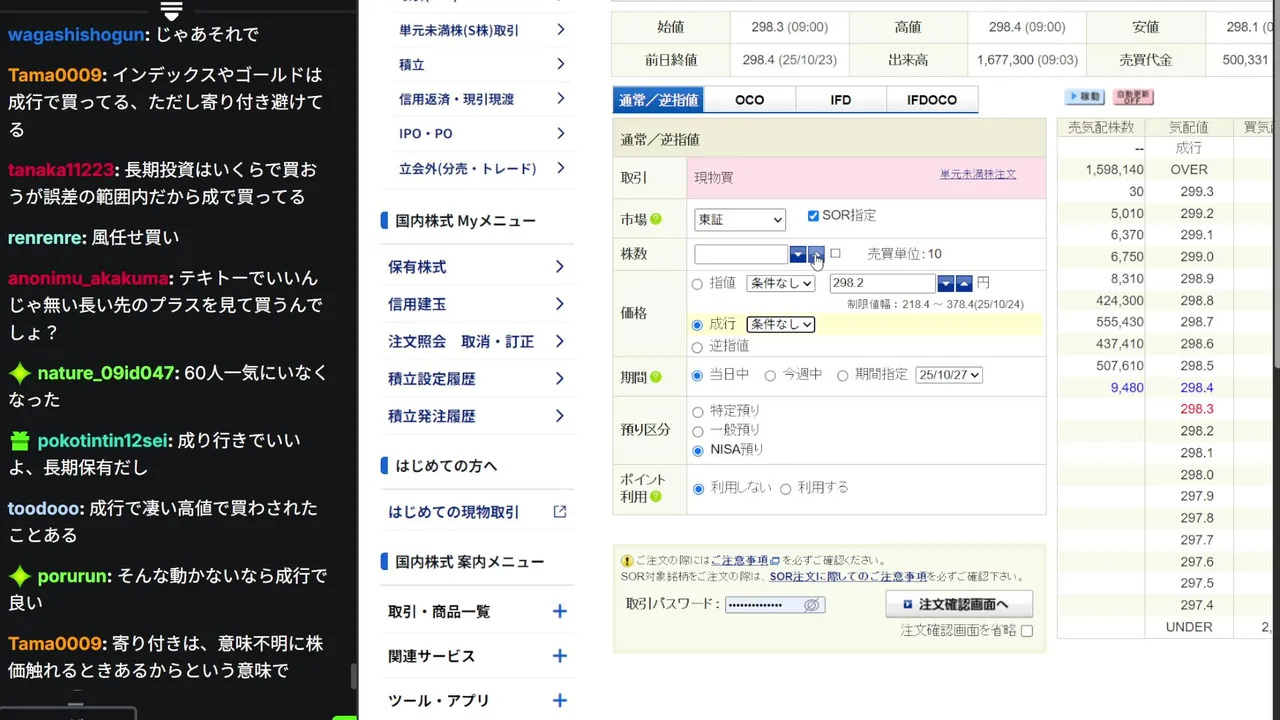Toggle password visibility eye icon

[812, 605]
